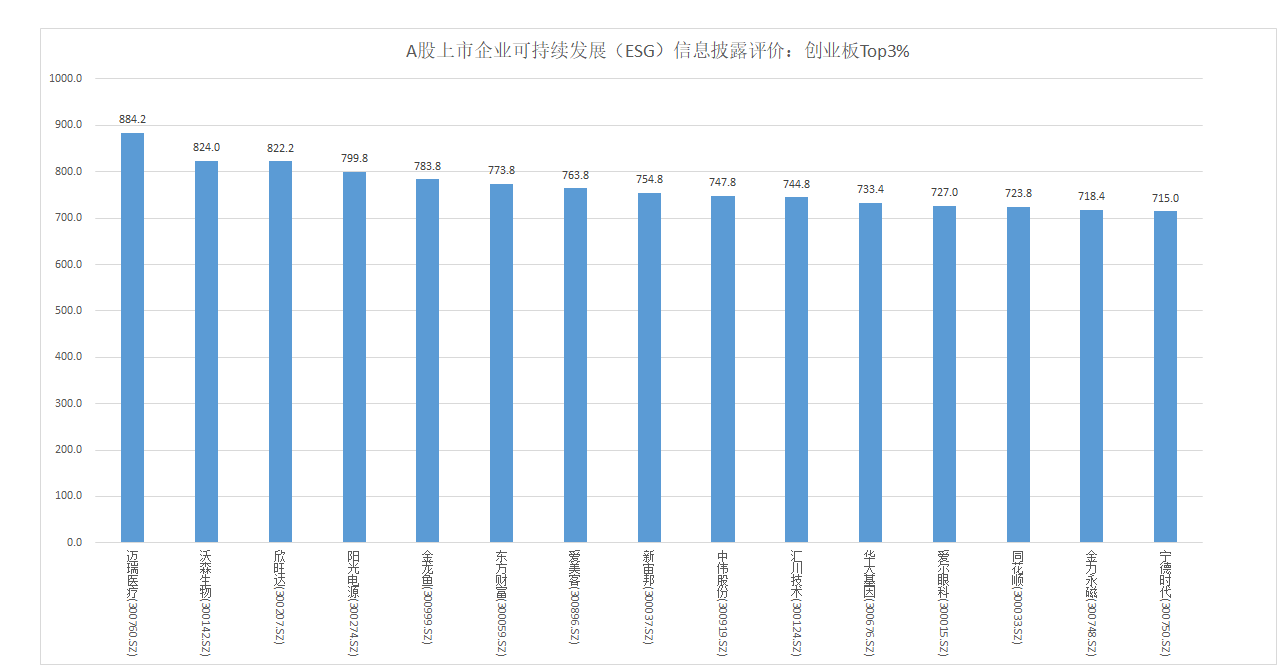
Task: Click the 700.0 value on the vertical axis
Action: (x=68, y=218)
